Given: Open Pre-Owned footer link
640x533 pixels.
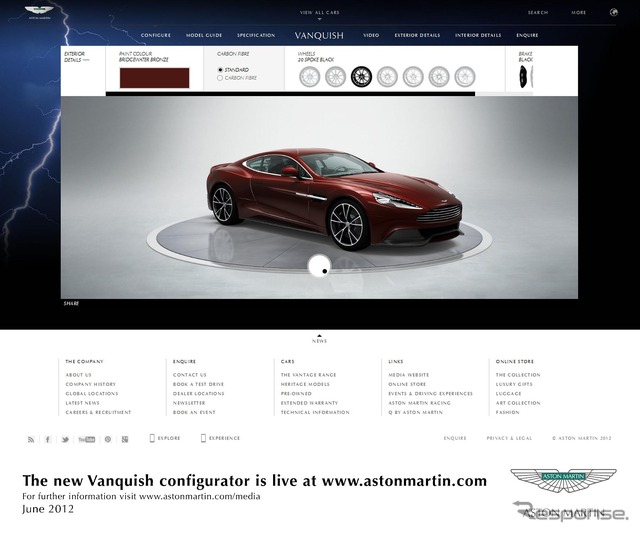Looking at the screenshot, I should pyautogui.click(x=296, y=393).
